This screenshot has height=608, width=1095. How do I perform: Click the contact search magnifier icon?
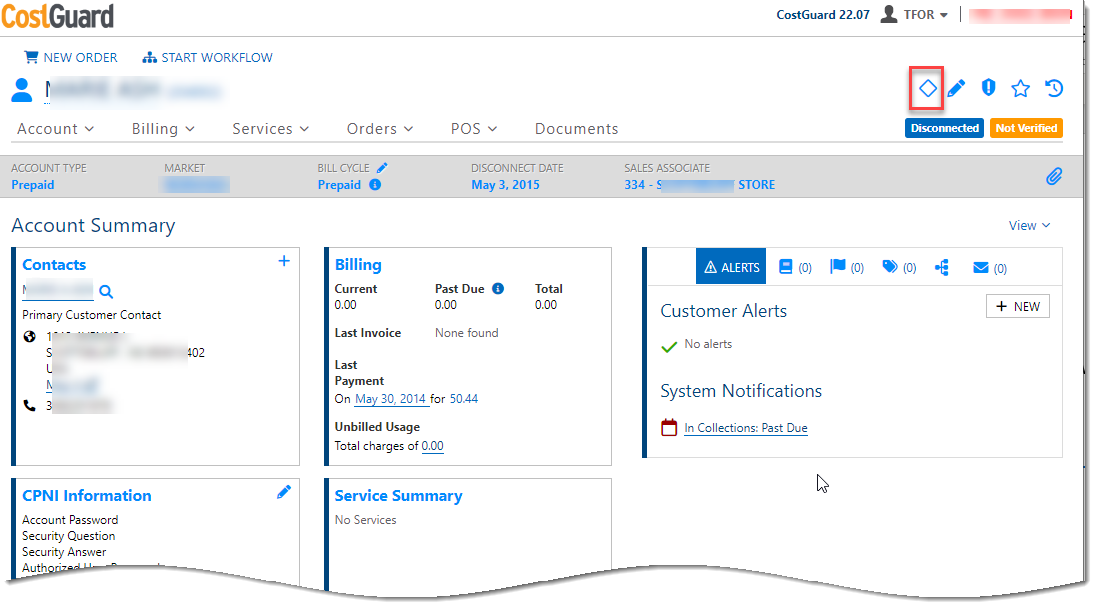105,292
